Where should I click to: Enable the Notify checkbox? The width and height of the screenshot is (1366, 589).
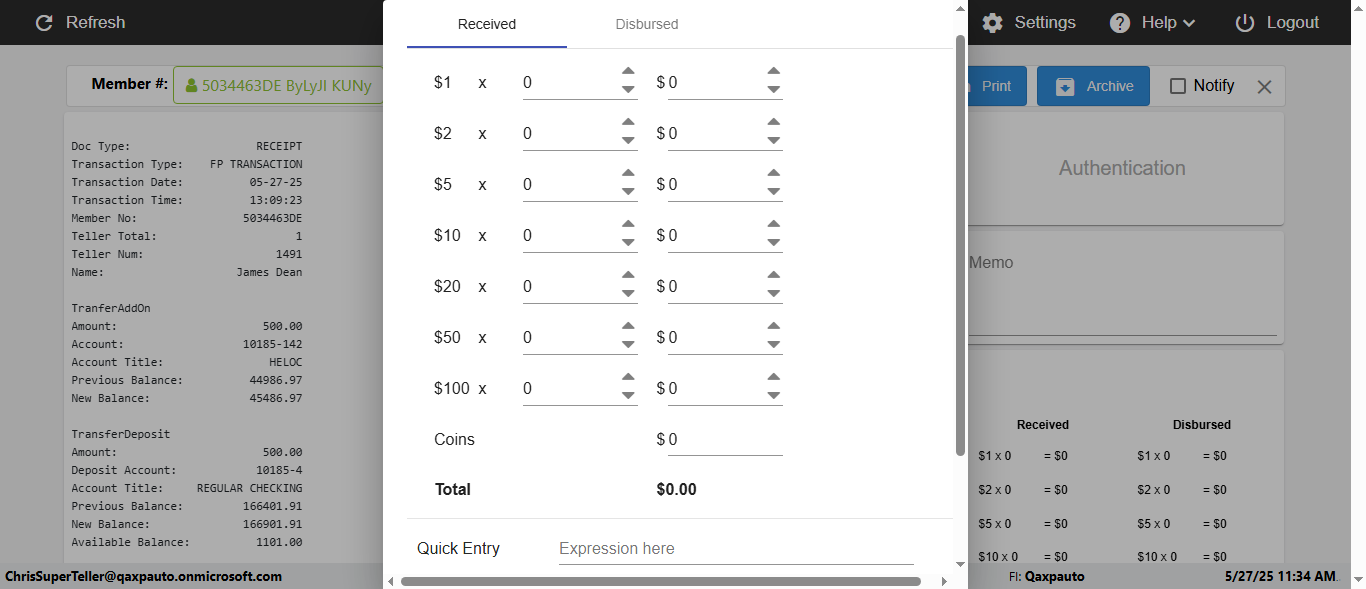tap(1178, 86)
